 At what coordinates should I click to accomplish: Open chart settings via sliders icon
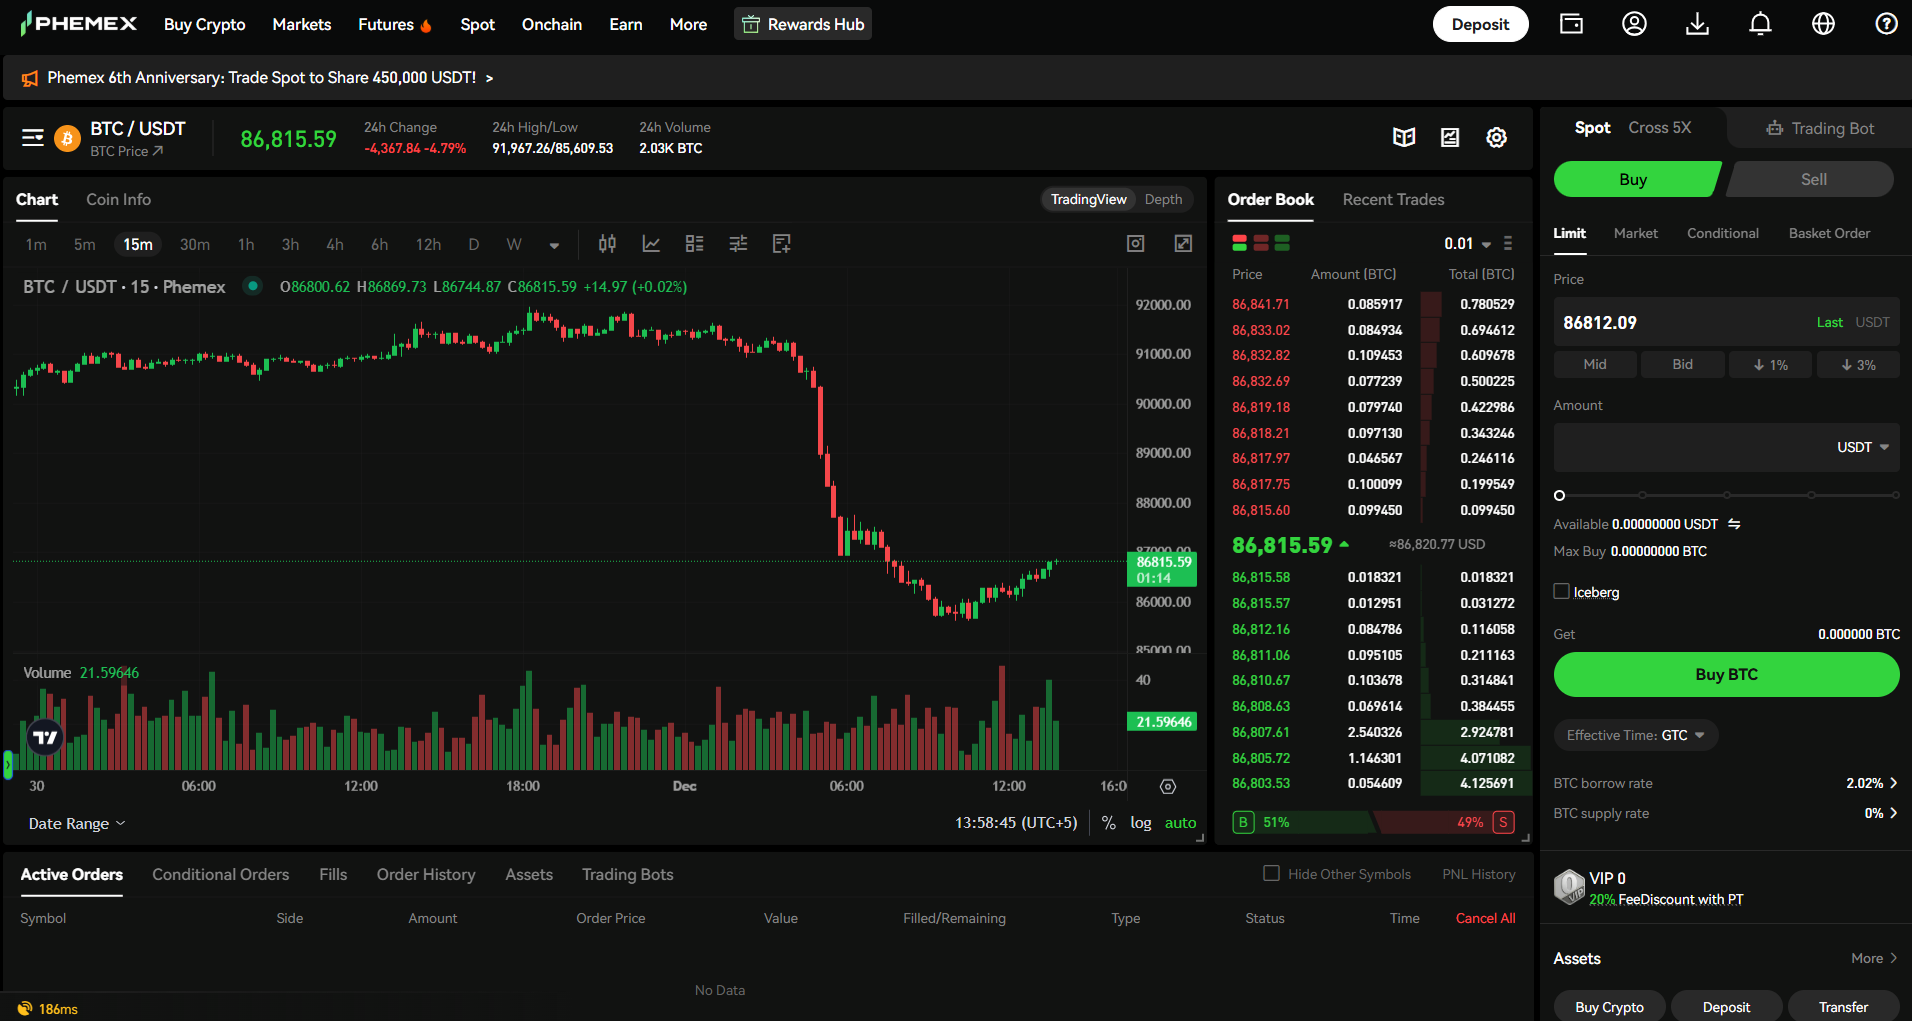pyautogui.click(x=738, y=243)
